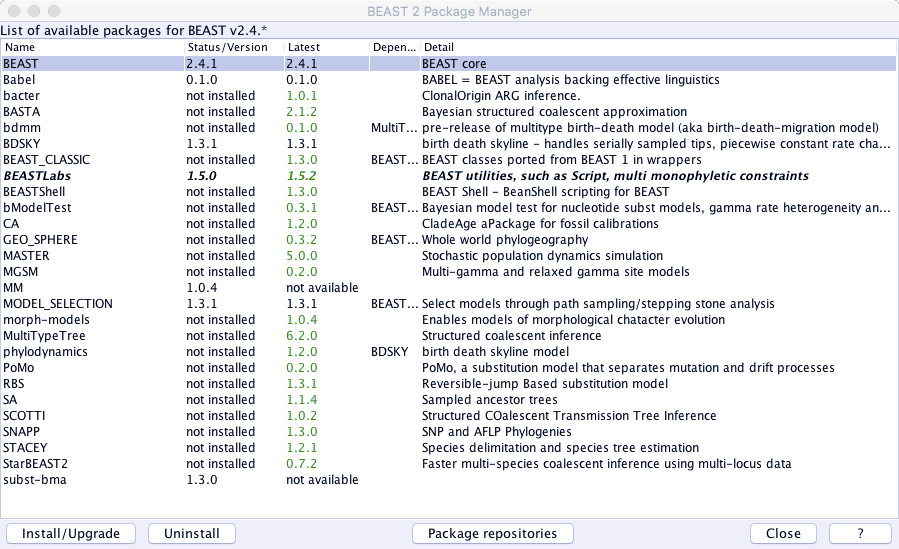Click the Detail column header
The width and height of the screenshot is (899, 549).
(658, 47)
